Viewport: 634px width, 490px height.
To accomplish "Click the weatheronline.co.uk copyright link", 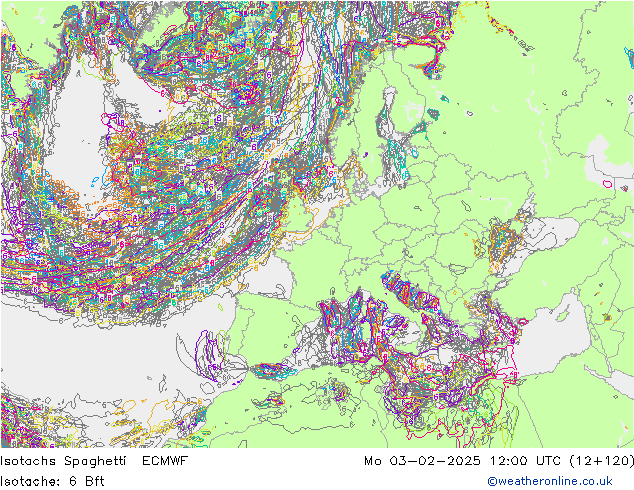I will point(549,481).
